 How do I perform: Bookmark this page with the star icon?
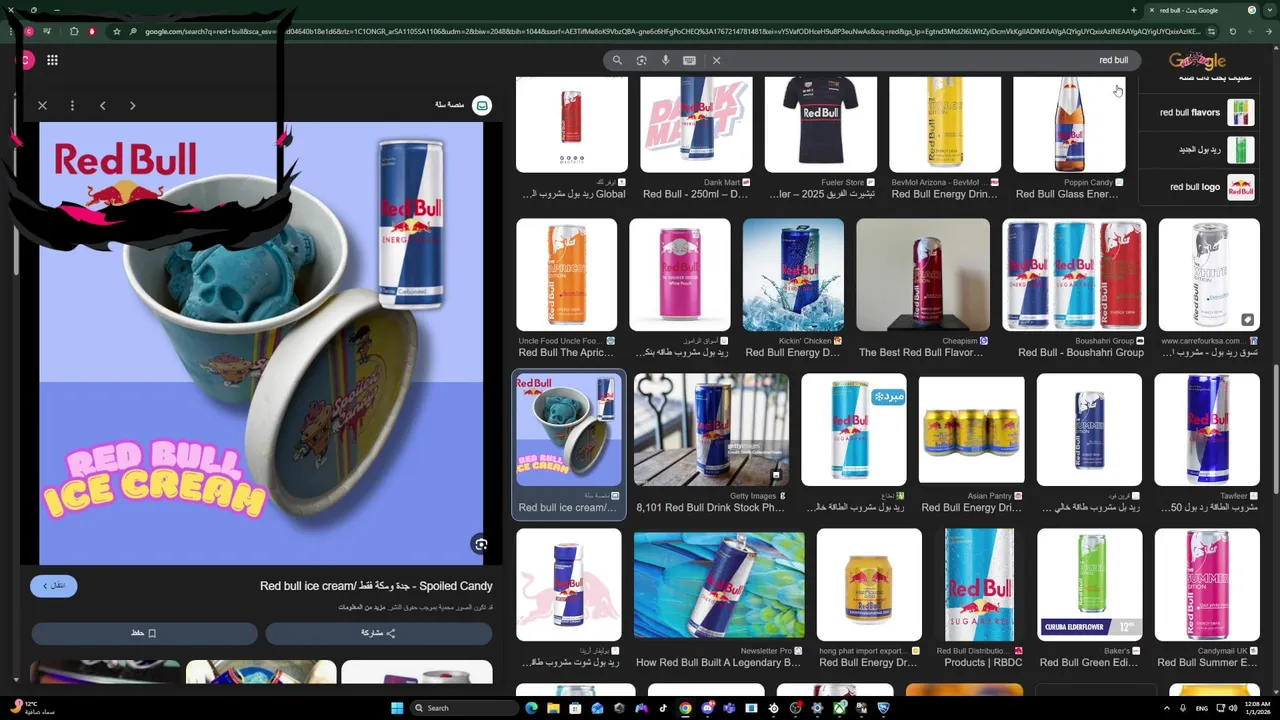[117, 31]
